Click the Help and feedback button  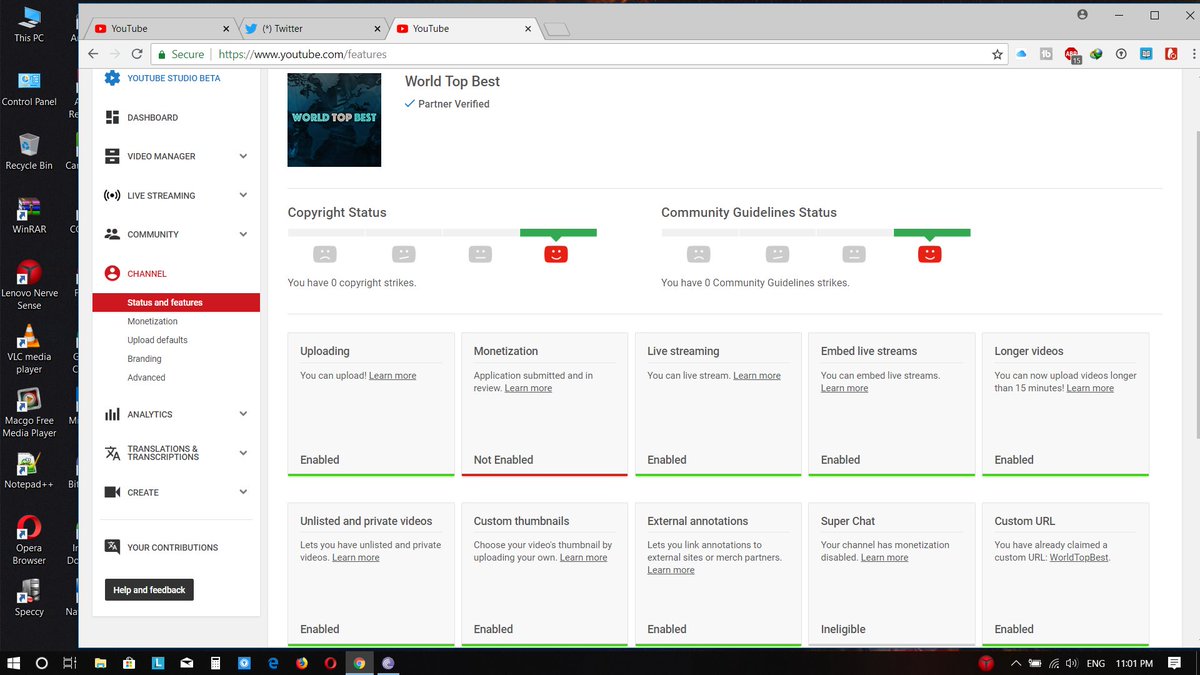[x=149, y=590]
